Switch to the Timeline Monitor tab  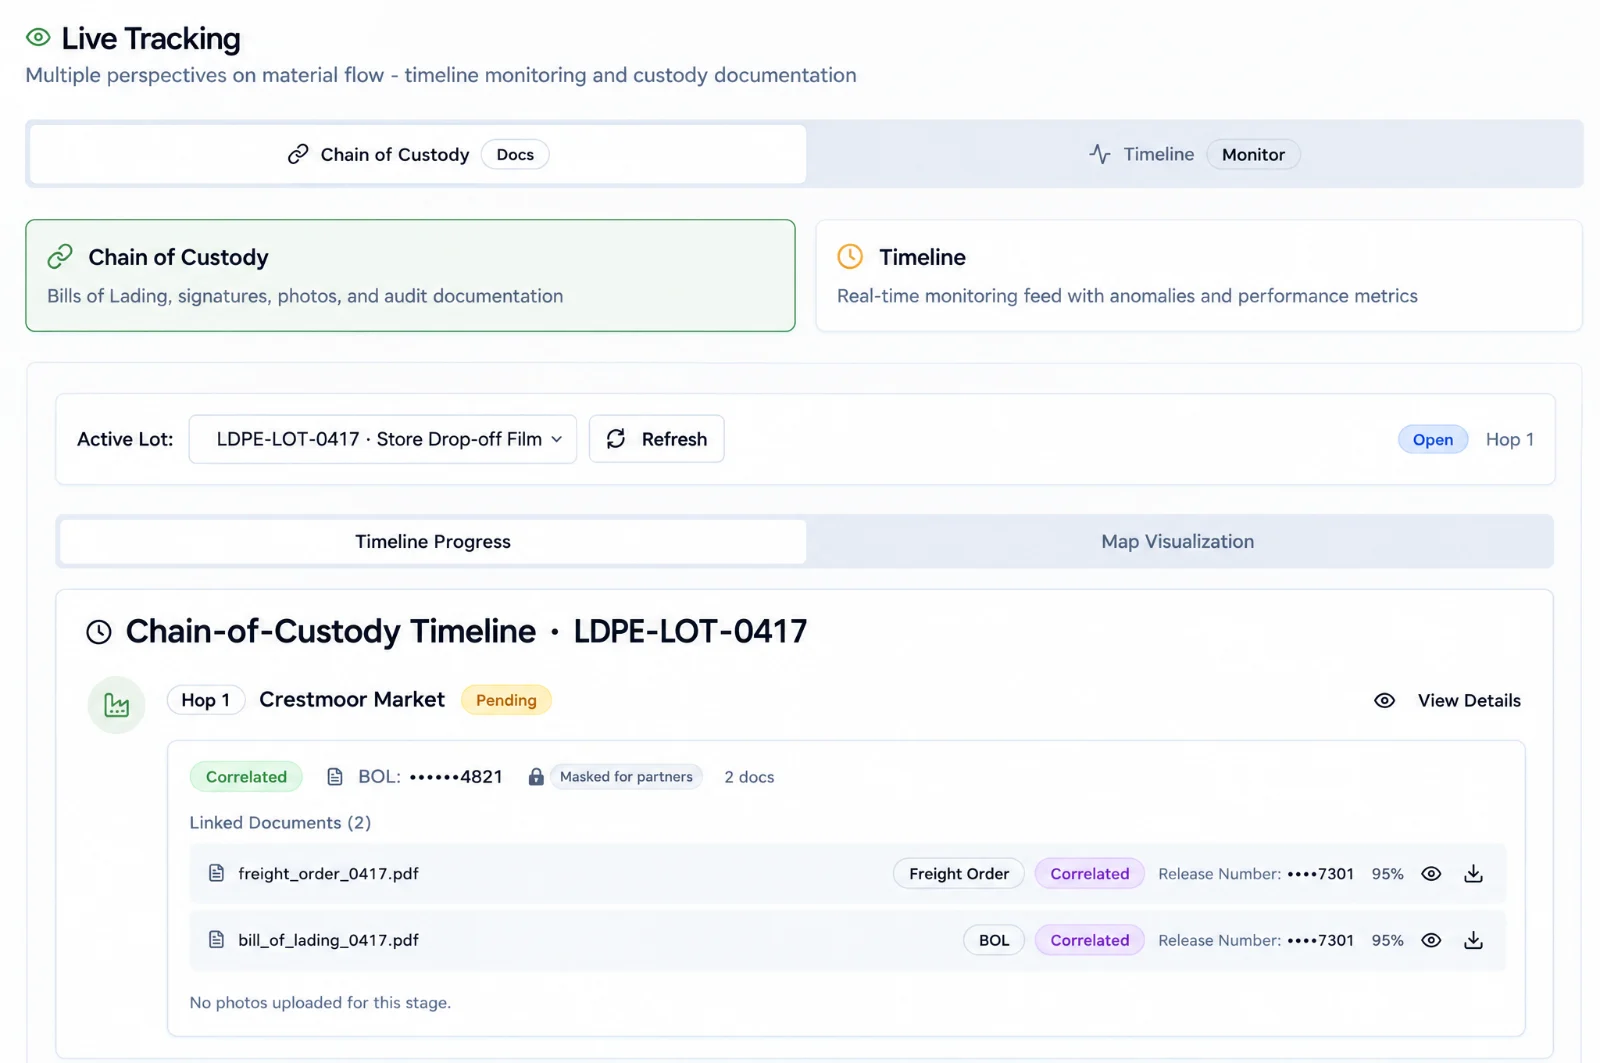pyautogui.click(x=1194, y=154)
